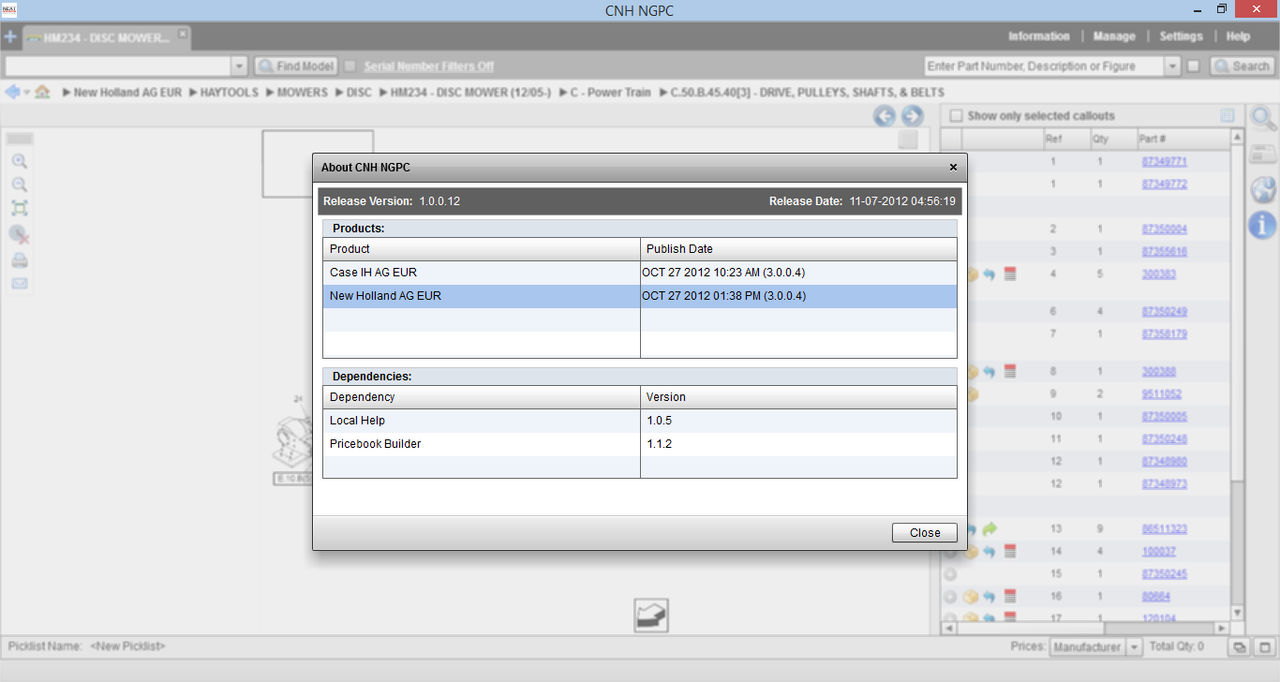
Task: Close the HM234 - DISC MOWER tab
Action: coord(183,33)
